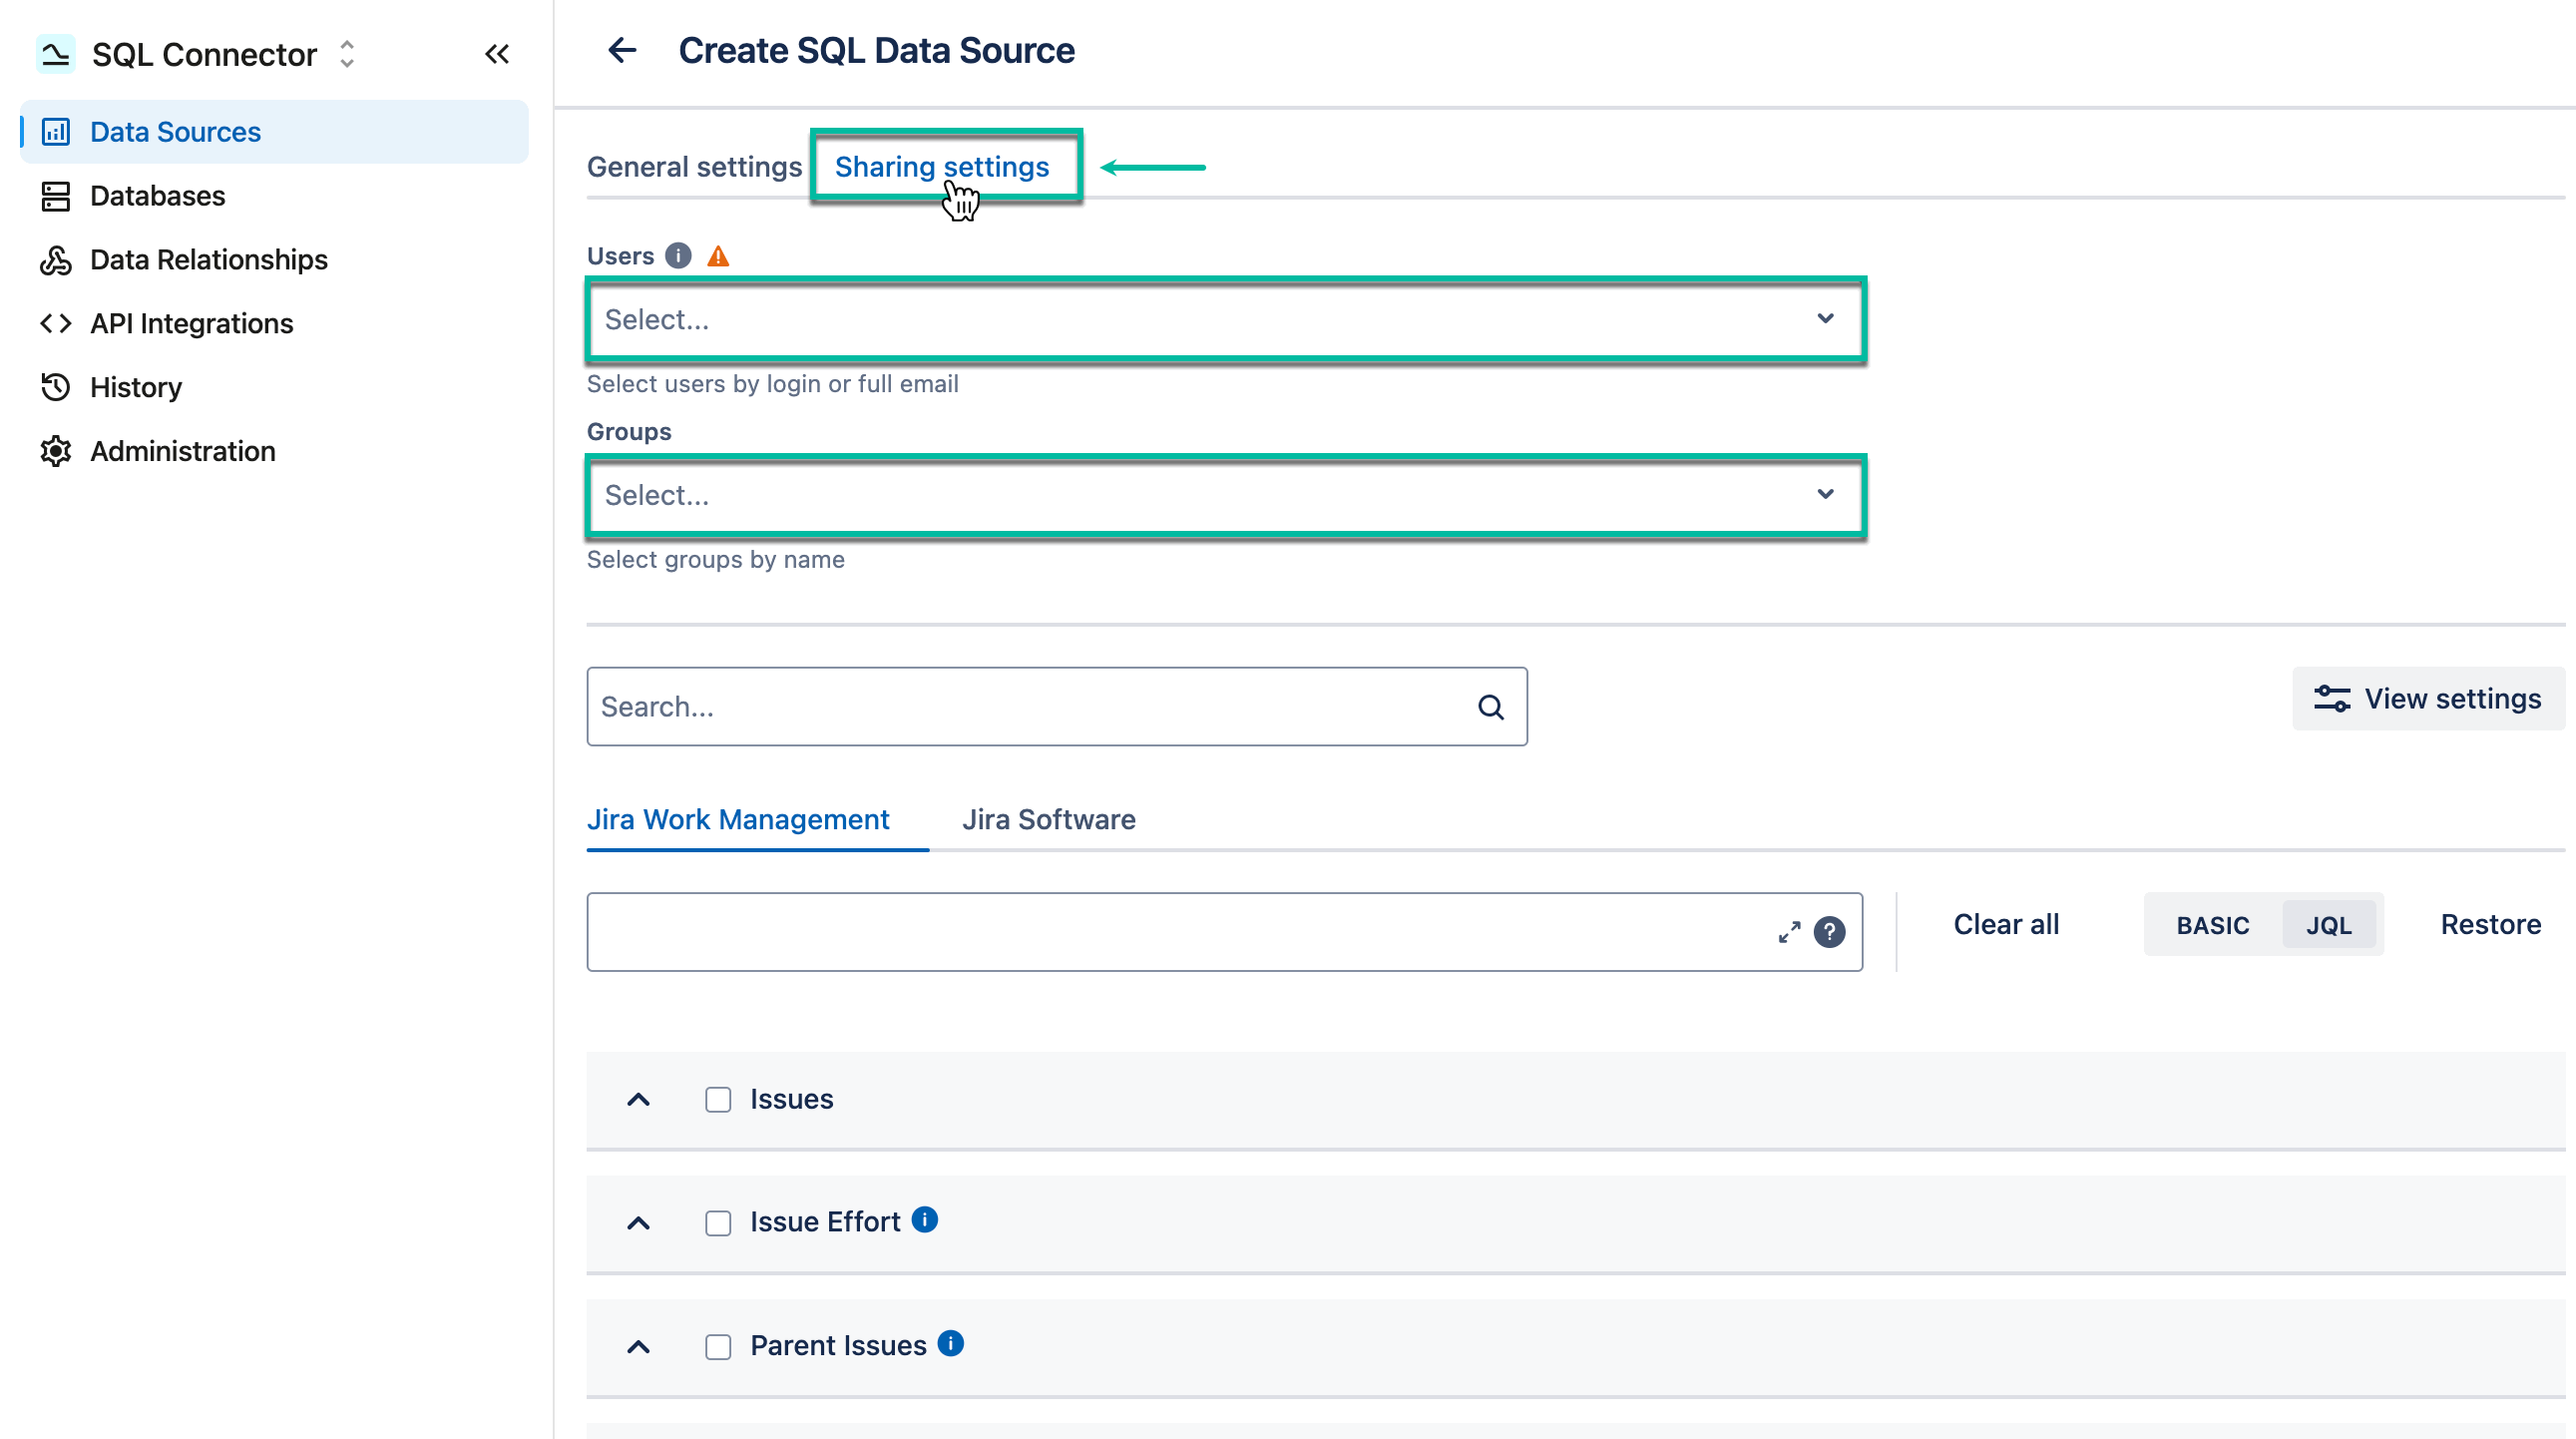Switch to the General settings tab
Image resolution: width=2576 pixels, height=1439 pixels.
694,166
